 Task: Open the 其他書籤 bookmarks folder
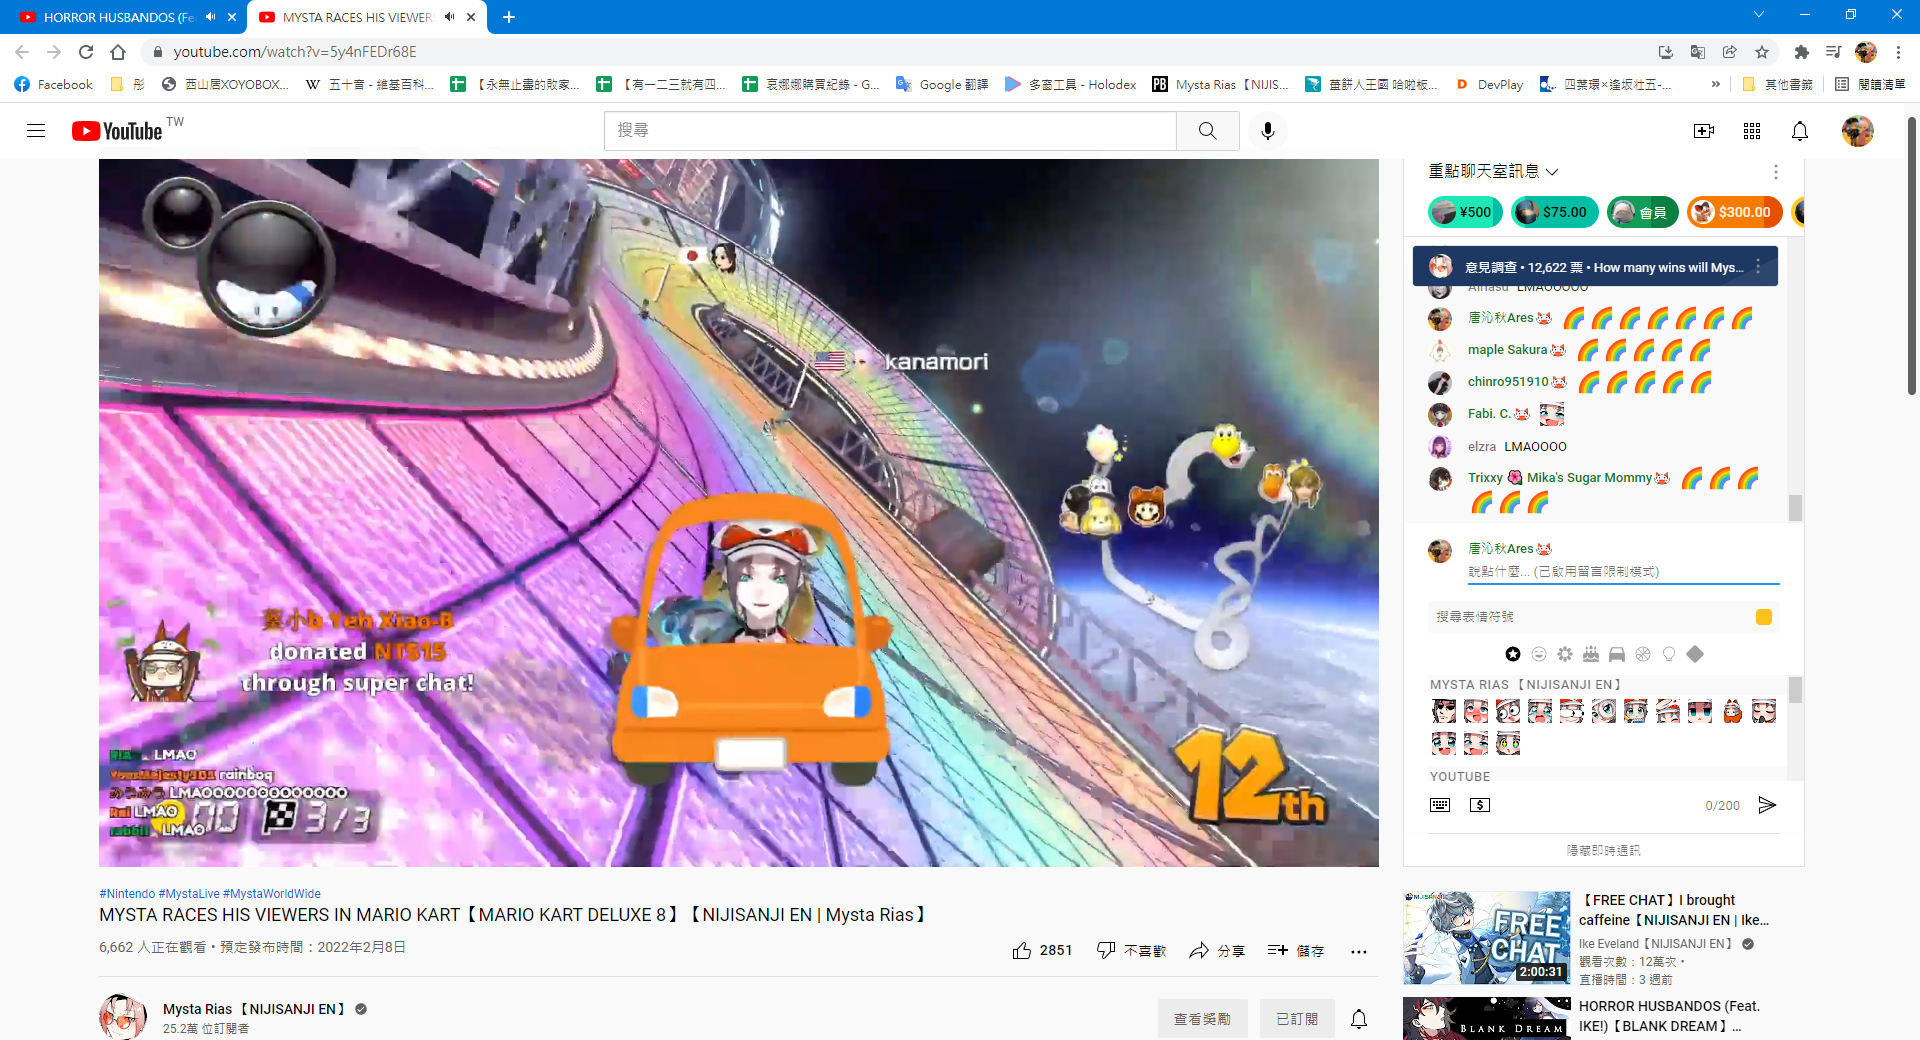tap(1777, 85)
